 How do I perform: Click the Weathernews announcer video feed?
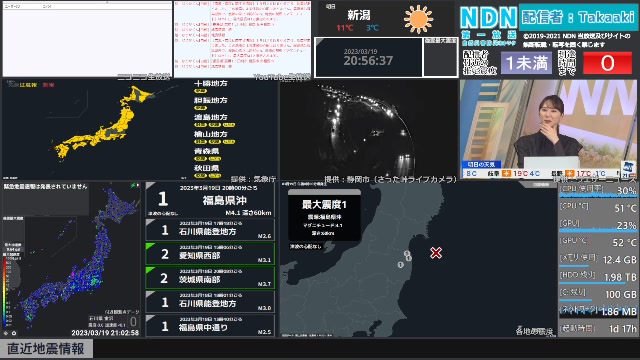[x=548, y=129]
